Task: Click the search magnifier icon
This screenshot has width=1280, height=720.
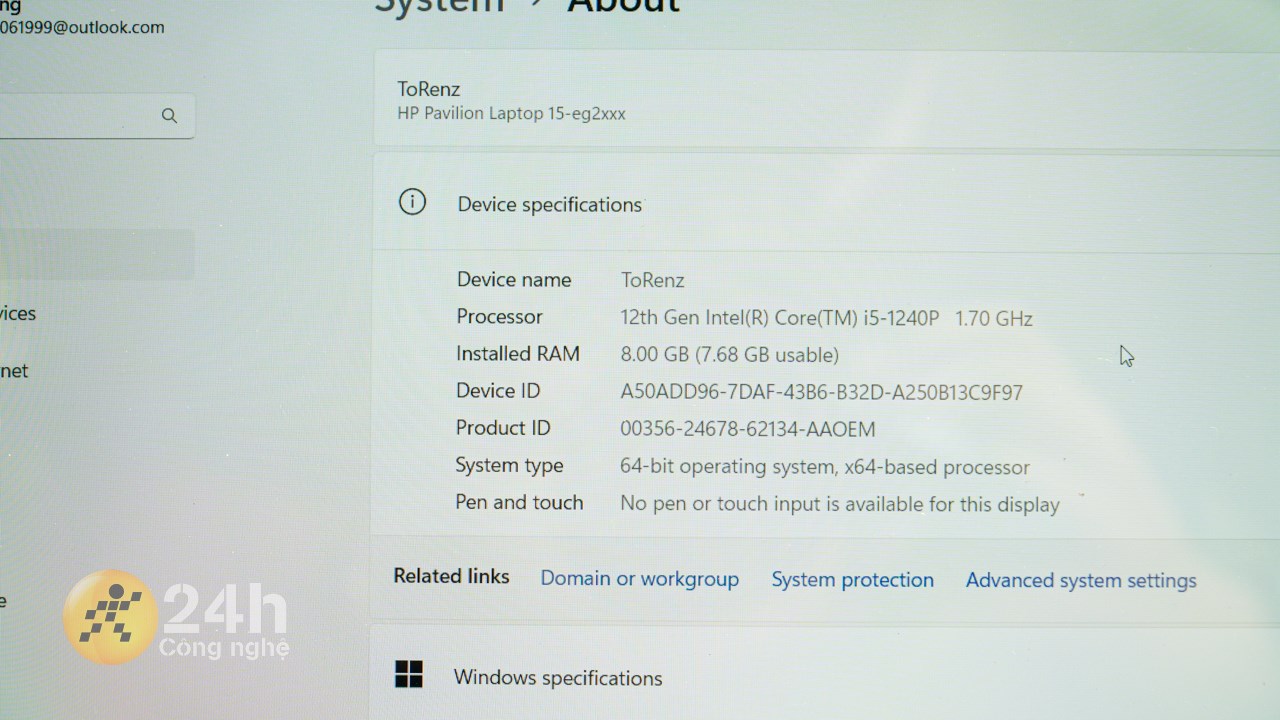Action: pos(169,116)
